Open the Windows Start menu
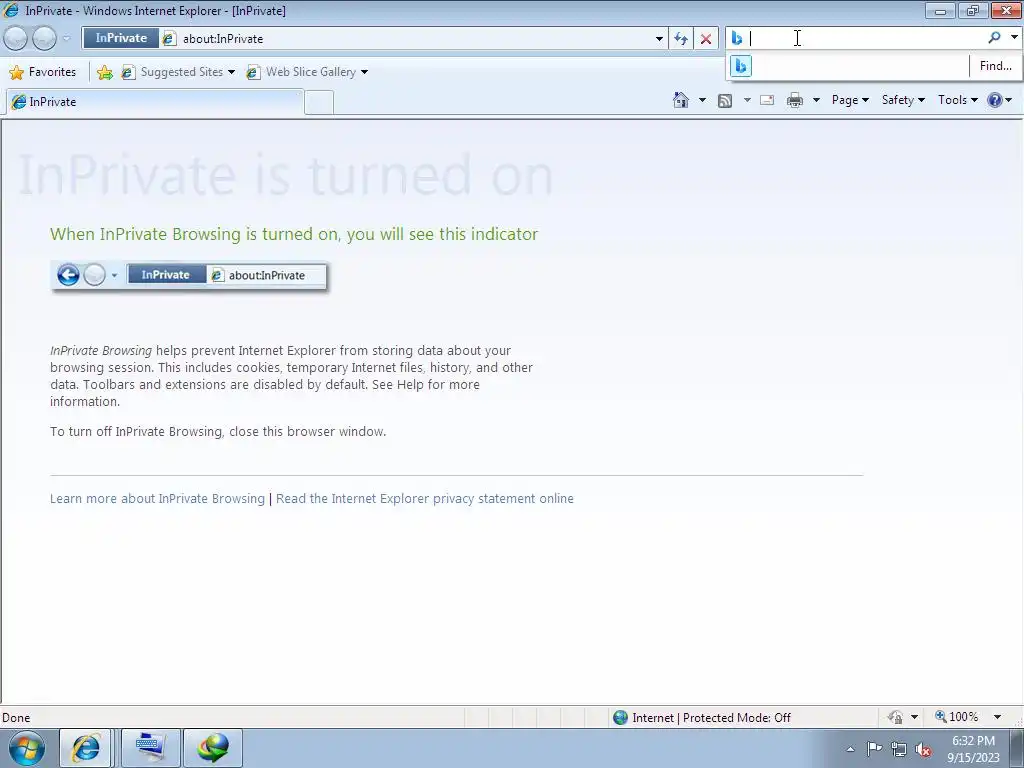Screen dimensions: 1024x768 26,748
